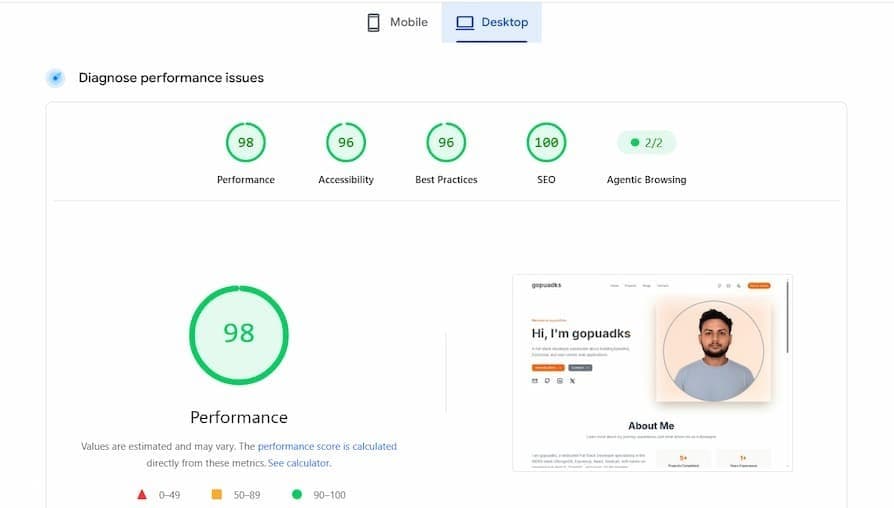
Task: Open the Agentic Browsing 2/2 badge
Action: pyautogui.click(x=647, y=143)
